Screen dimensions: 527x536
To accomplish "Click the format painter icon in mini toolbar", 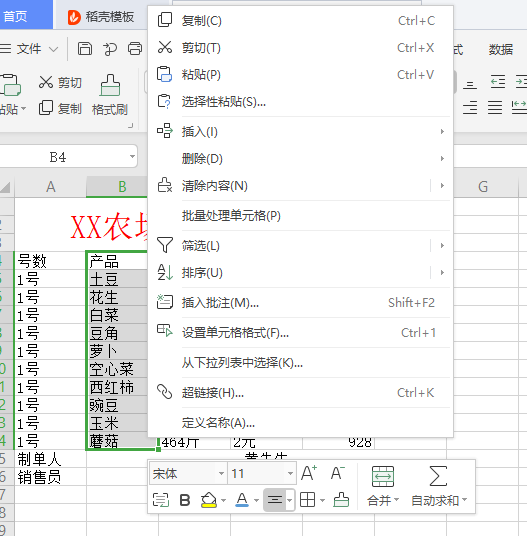I will tap(341, 500).
